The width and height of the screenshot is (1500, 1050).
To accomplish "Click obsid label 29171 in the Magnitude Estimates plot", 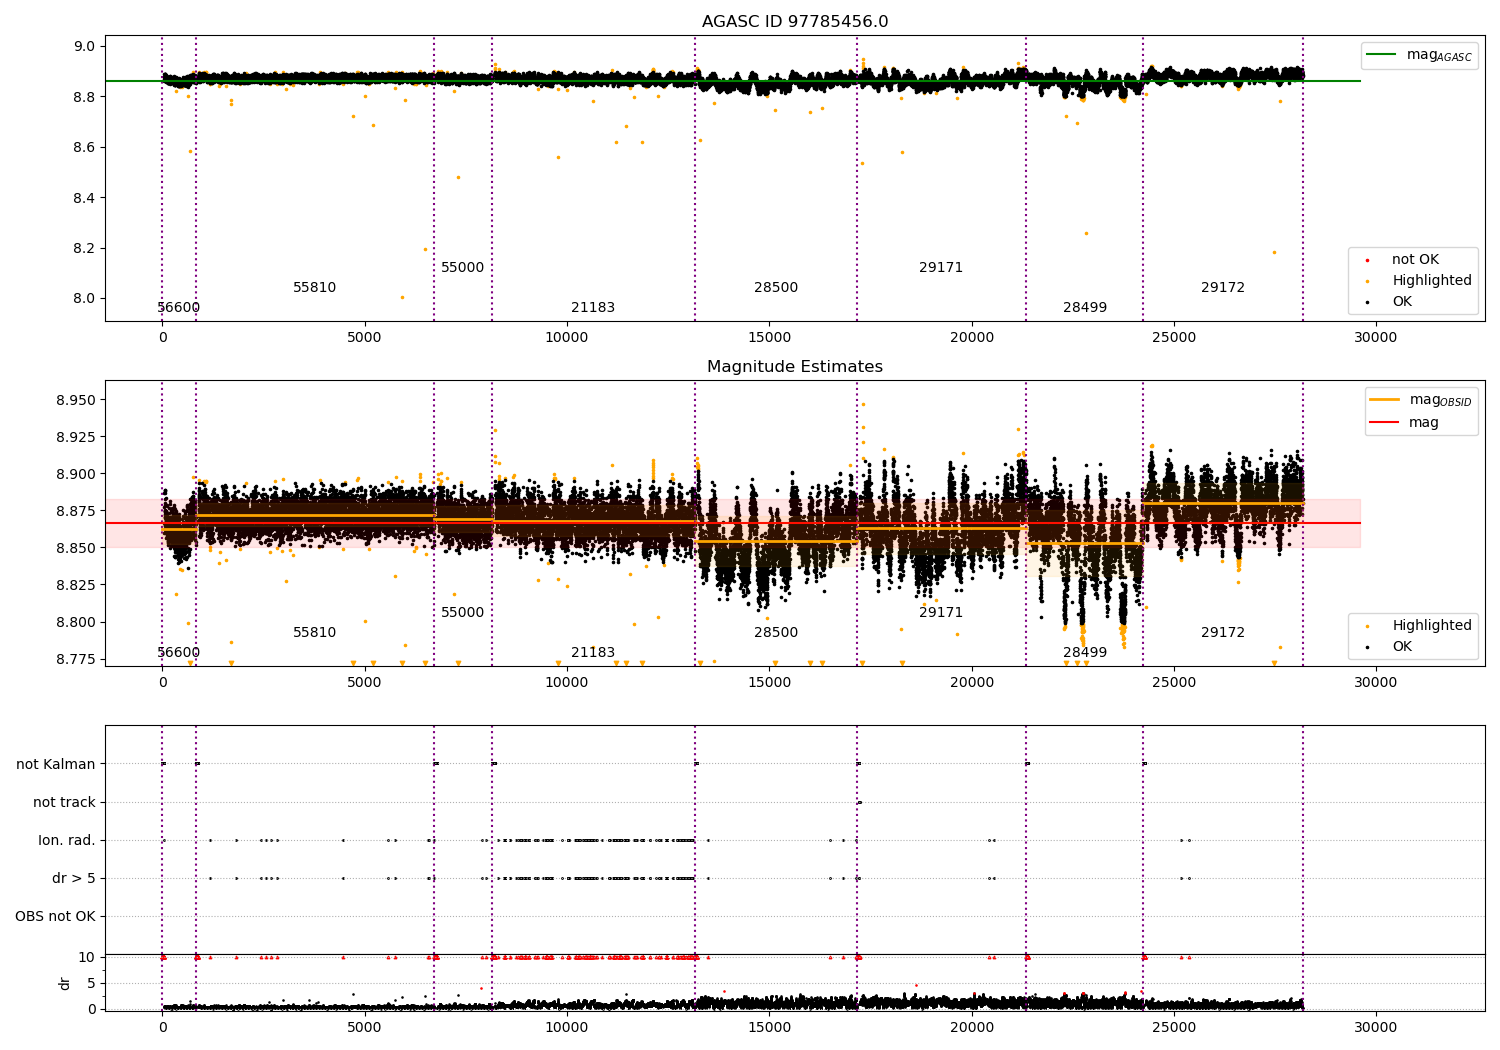I will [941, 613].
